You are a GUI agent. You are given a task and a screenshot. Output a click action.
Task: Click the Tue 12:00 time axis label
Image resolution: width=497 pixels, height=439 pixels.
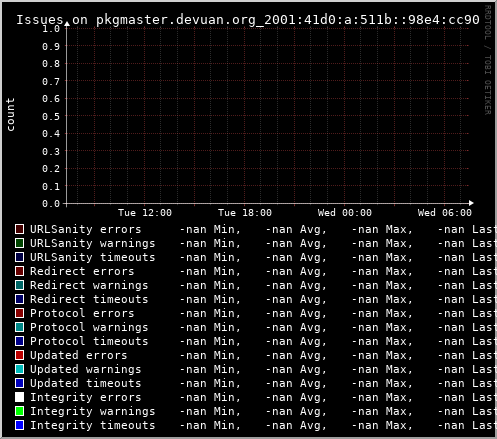(x=145, y=213)
